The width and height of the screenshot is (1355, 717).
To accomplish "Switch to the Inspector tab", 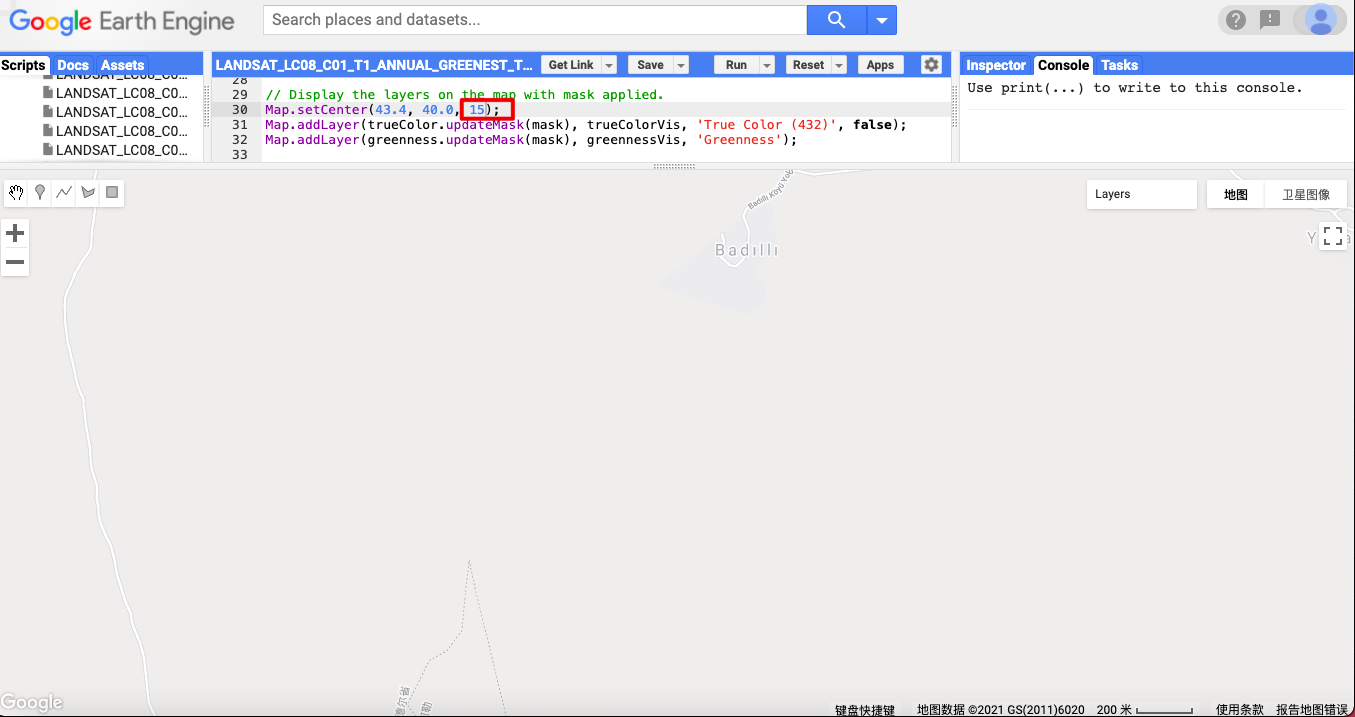I will (996, 65).
